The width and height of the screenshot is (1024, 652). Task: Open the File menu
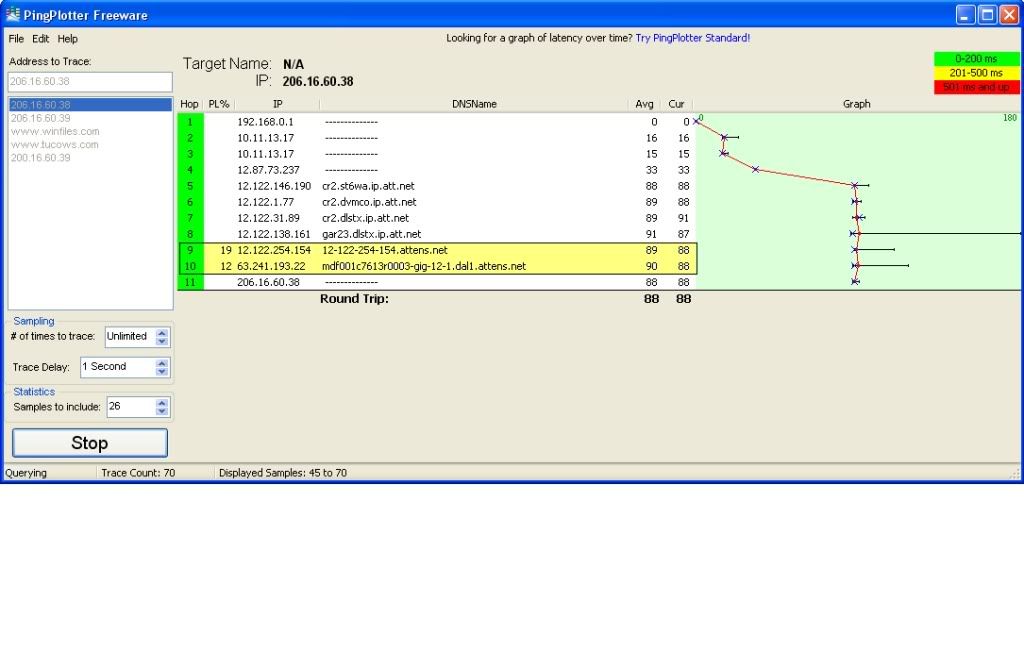(x=16, y=39)
